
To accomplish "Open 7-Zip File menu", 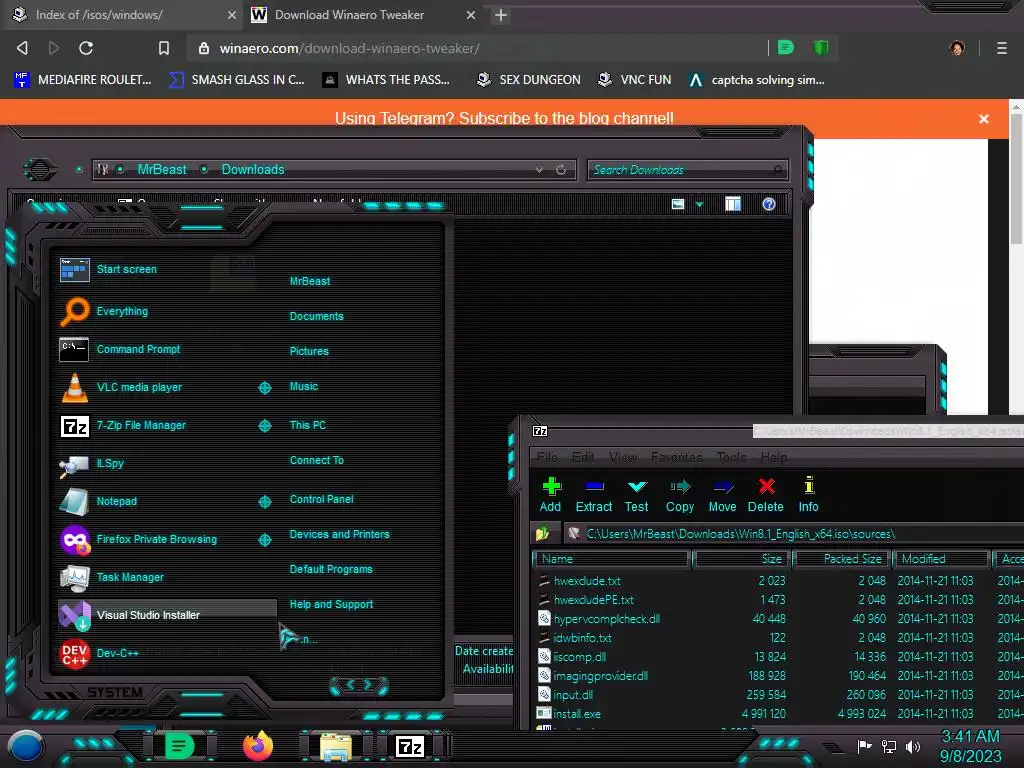I will tap(547, 457).
